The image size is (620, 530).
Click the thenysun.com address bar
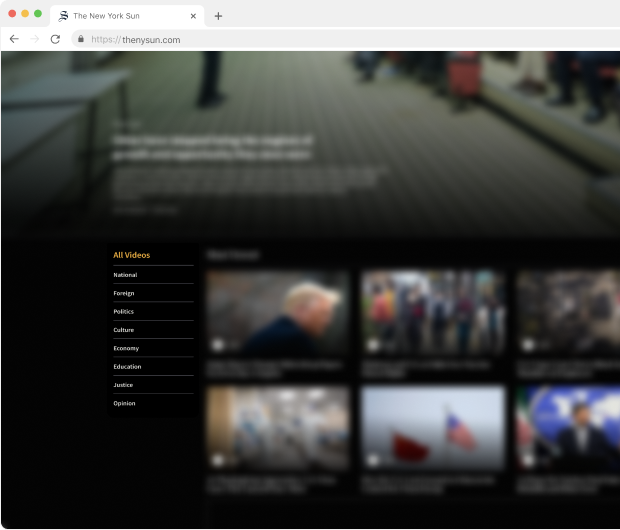[x=300, y=39]
